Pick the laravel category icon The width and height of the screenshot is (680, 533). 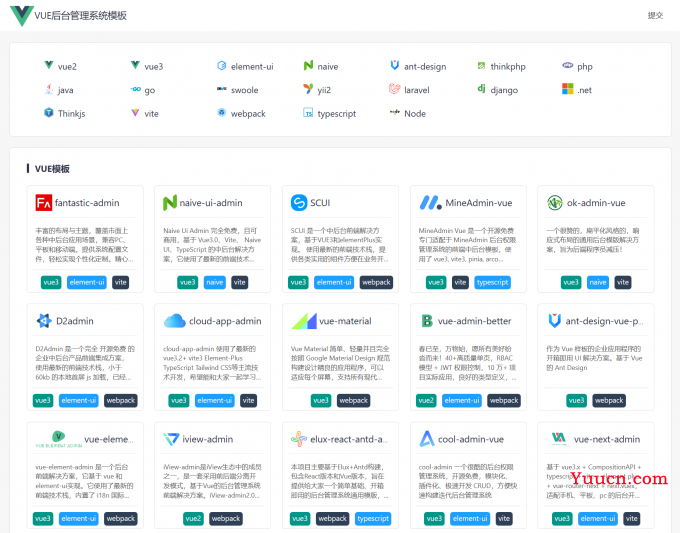[x=395, y=89]
